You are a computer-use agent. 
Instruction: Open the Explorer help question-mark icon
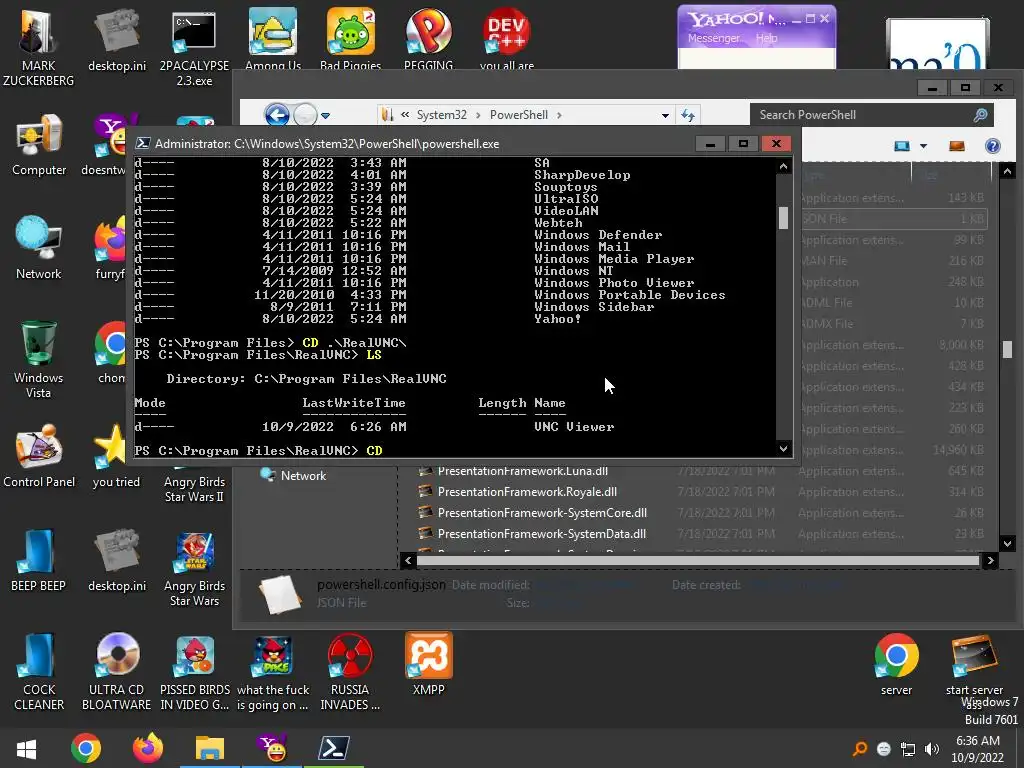pos(992,146)
